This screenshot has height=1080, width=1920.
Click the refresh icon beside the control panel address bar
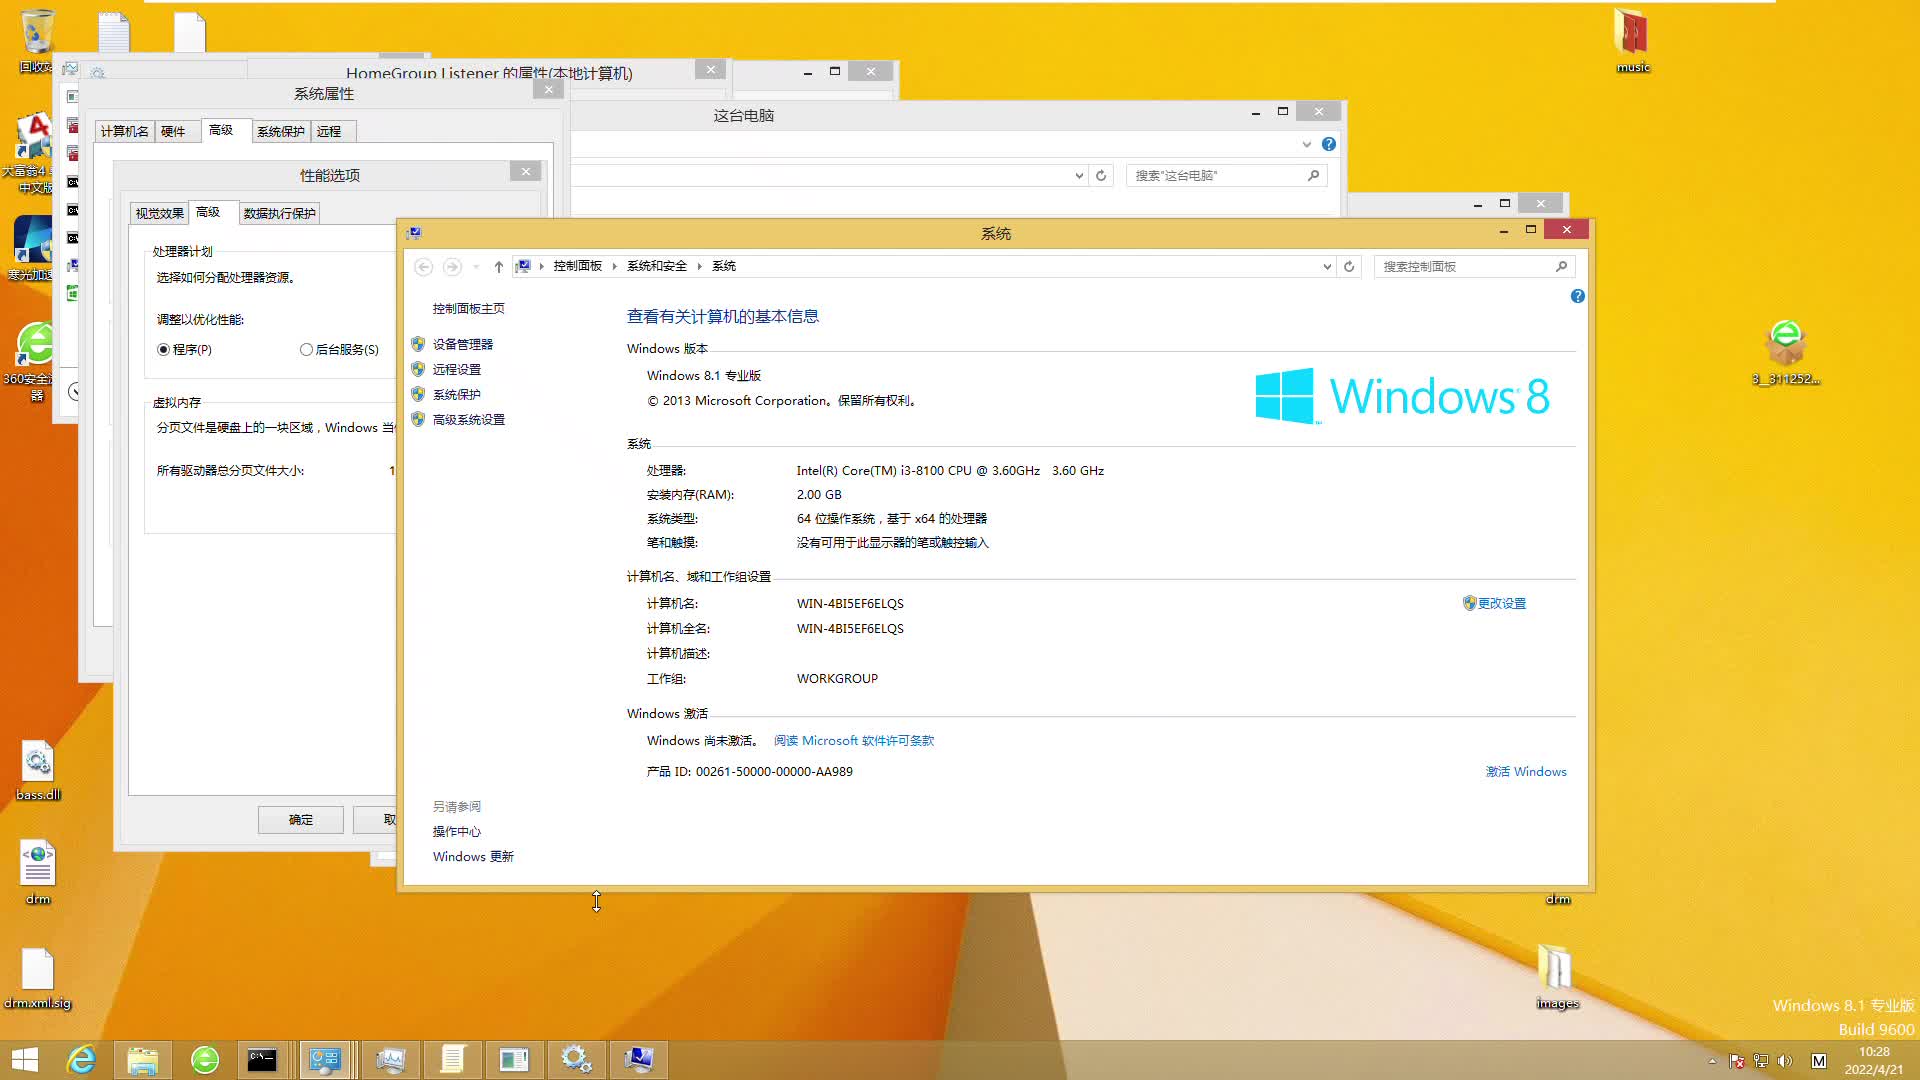coord(1349,266)
